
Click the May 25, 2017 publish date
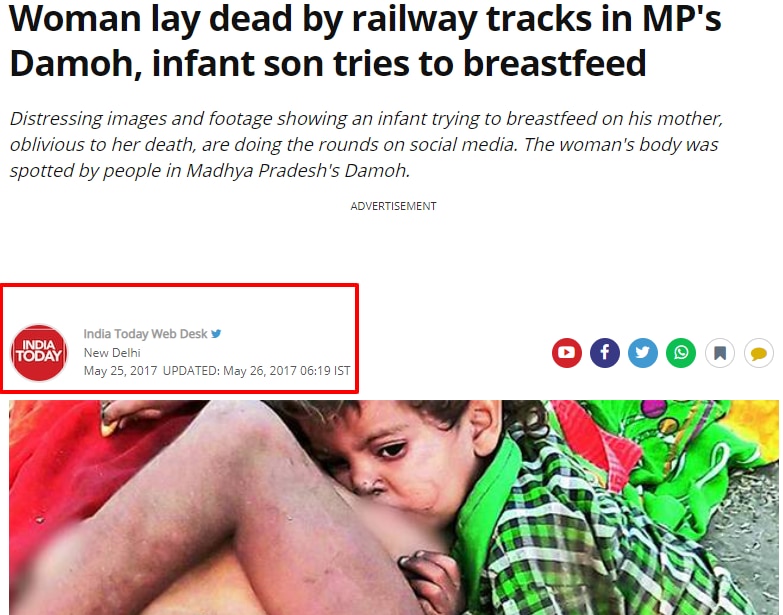coord(120,370)
